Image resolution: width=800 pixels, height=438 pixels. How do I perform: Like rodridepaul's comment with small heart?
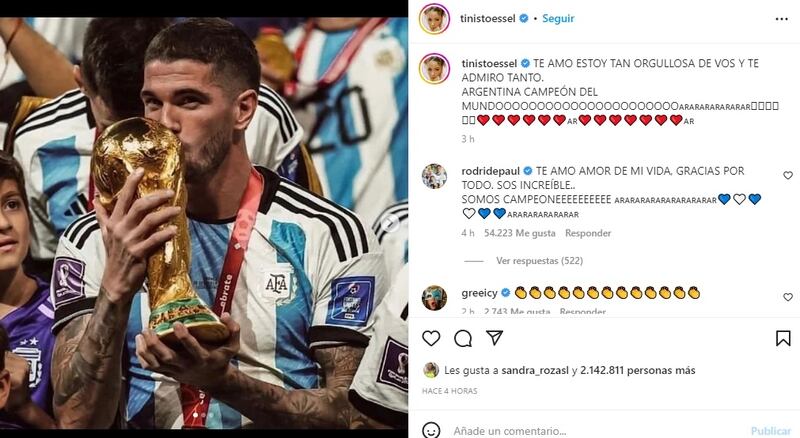(788, 175)
